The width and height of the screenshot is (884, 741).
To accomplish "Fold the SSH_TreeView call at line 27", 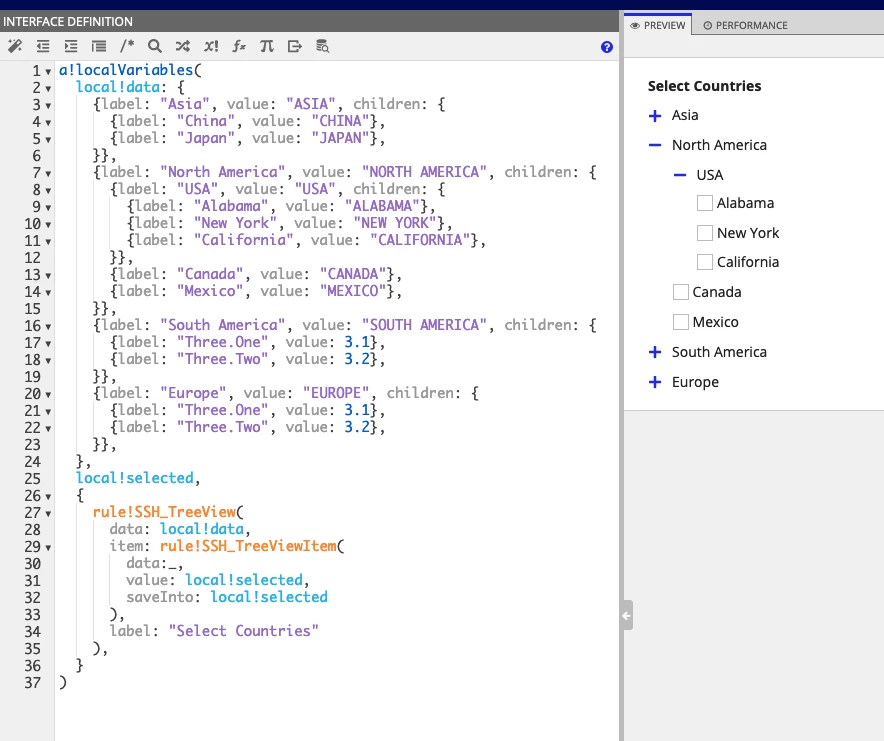I will (48, 514).
